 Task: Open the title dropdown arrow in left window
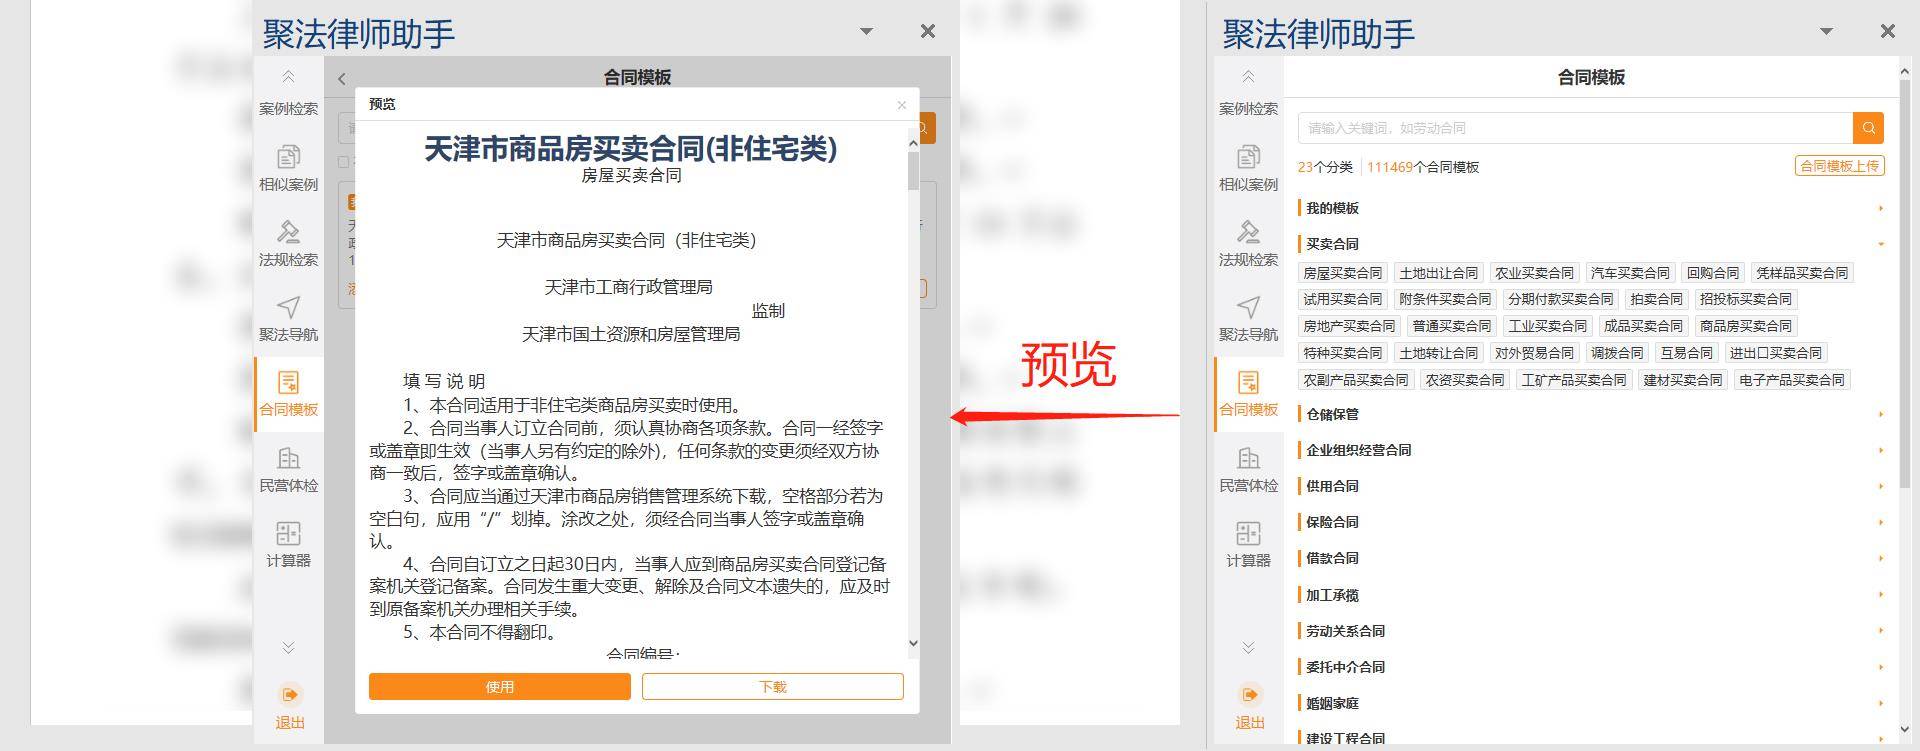866,31
